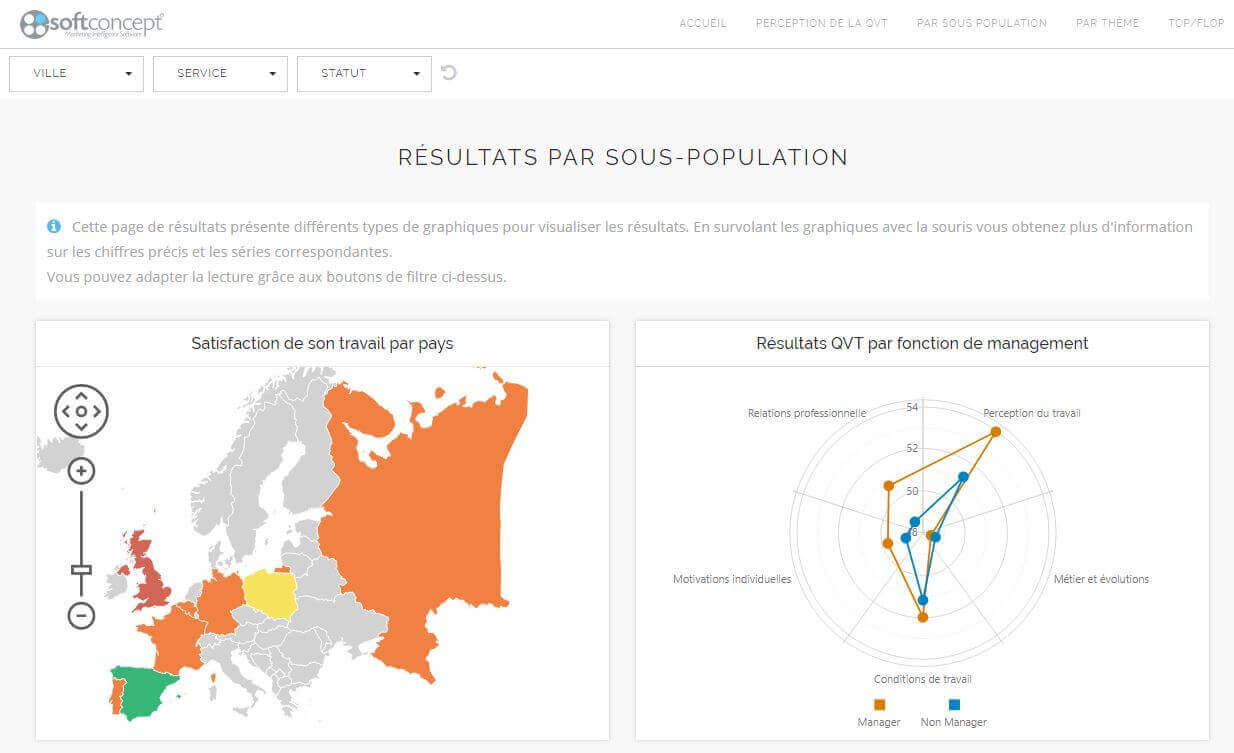Pan the map left with navigation pad arrow
Viewport: 1234px width, 753px height.
click(65, 411)
